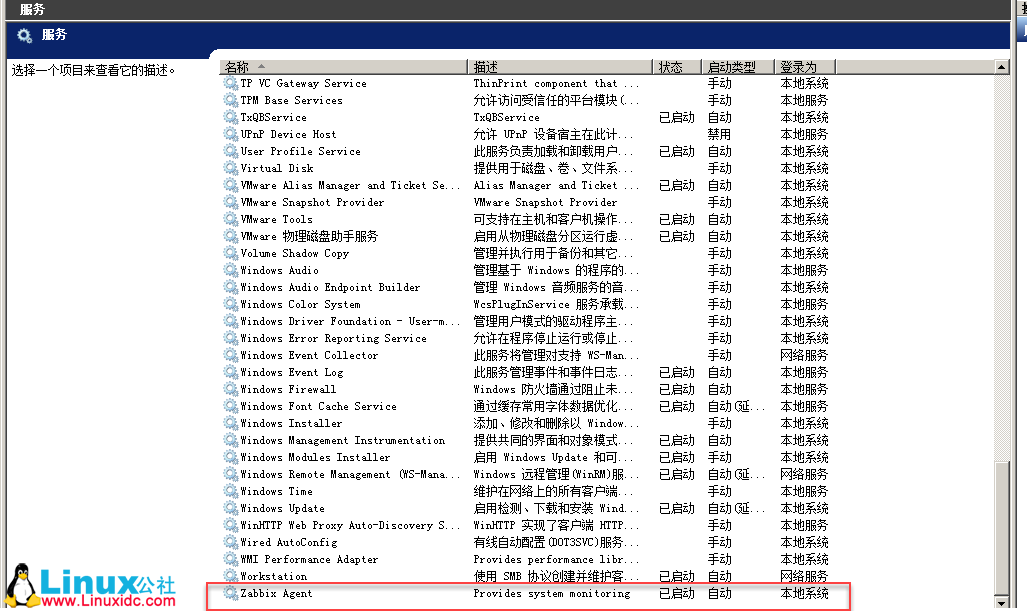The image size is (1027, 611).
Task: Select the Windows Update service icon
Action: tap(230, 507)
